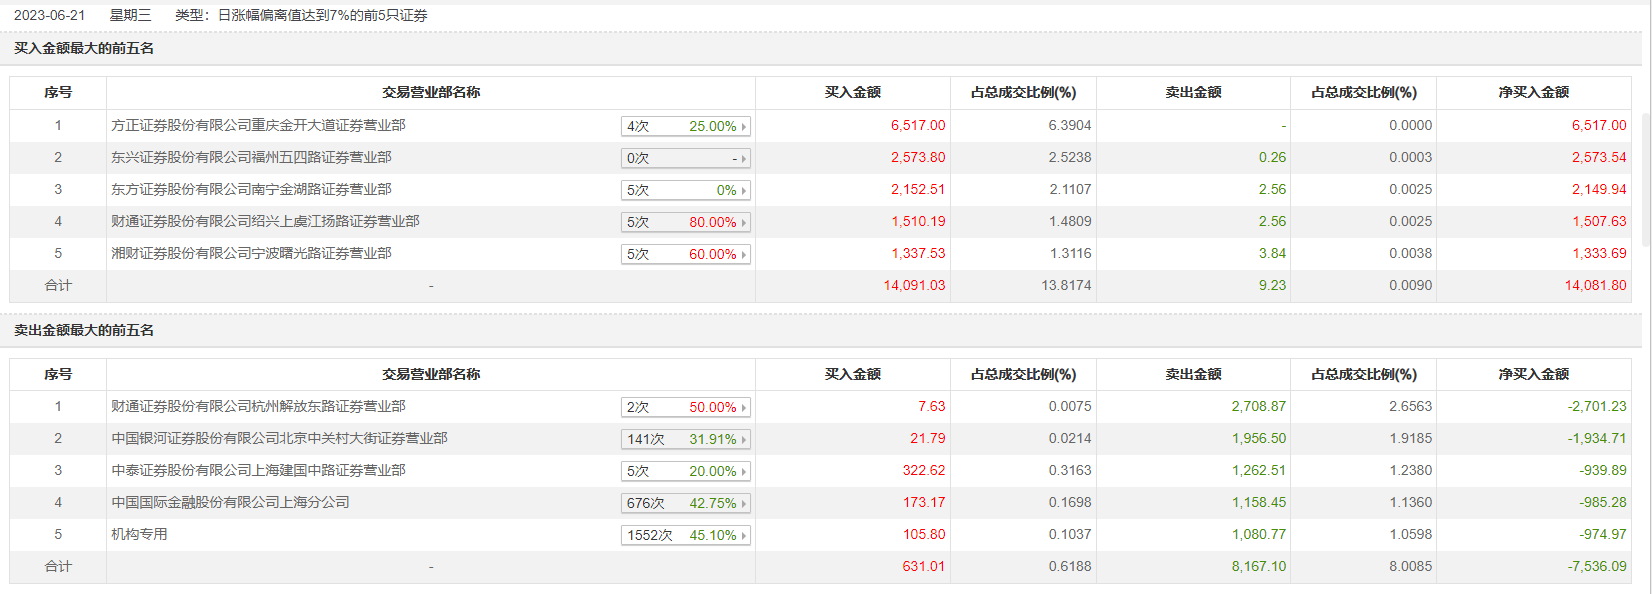Expand the 141次 31.91% stats box
Image resolution: width=1652 pixels, height=594 pixels.
click(685, 439)
